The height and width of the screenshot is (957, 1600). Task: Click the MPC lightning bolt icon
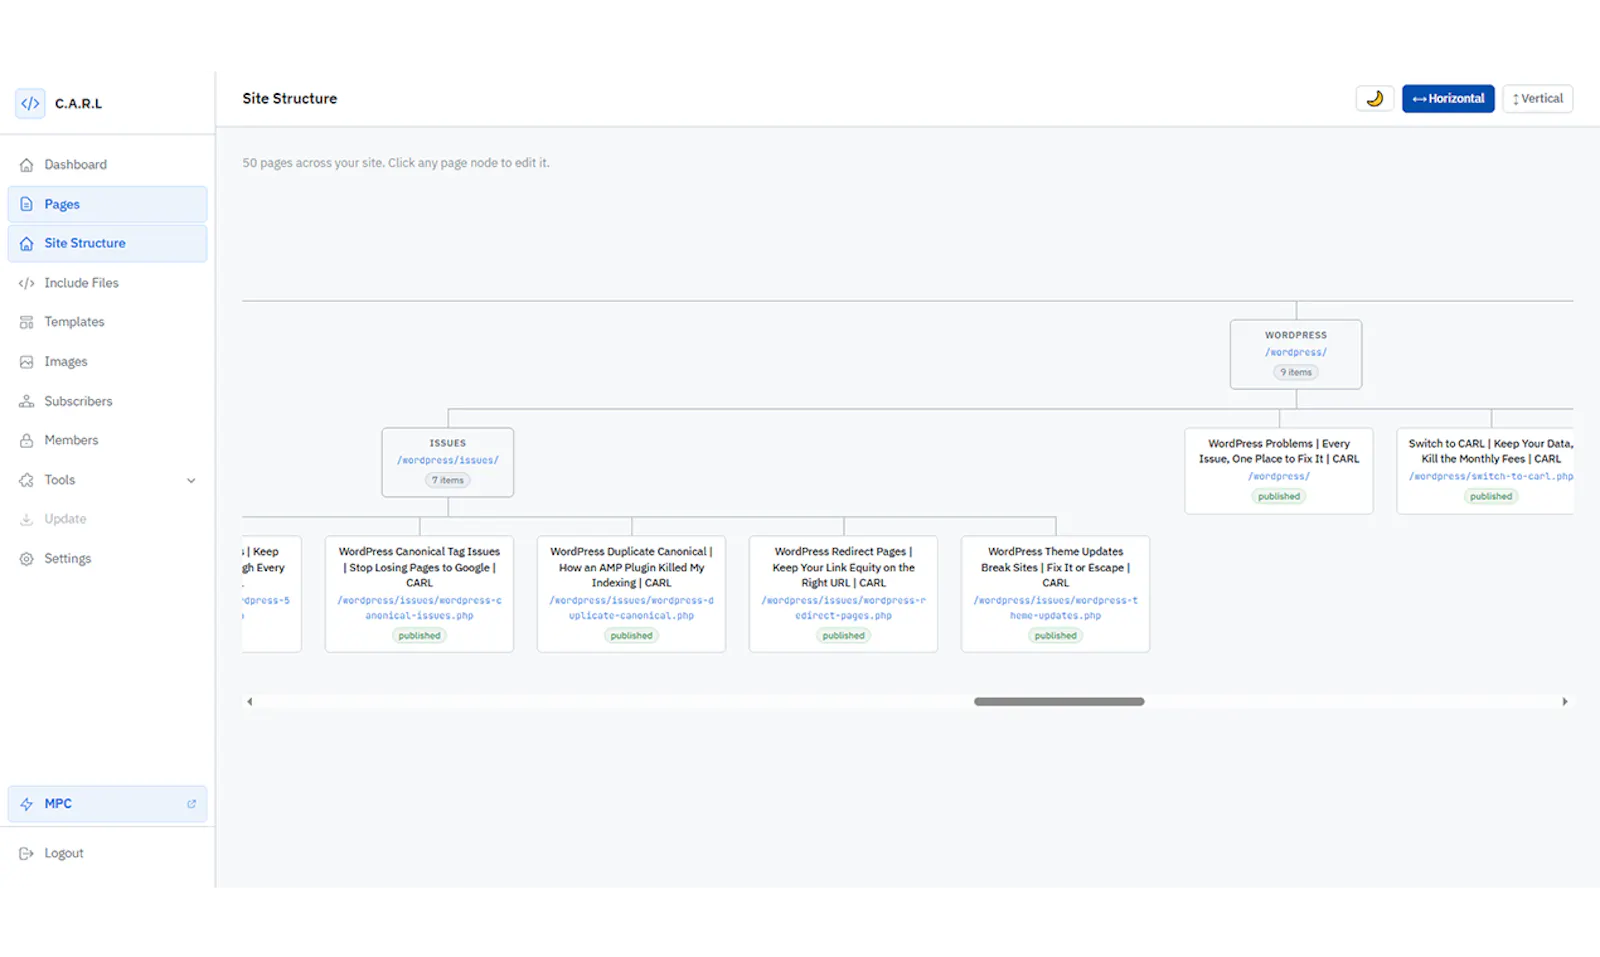[27, 804]
